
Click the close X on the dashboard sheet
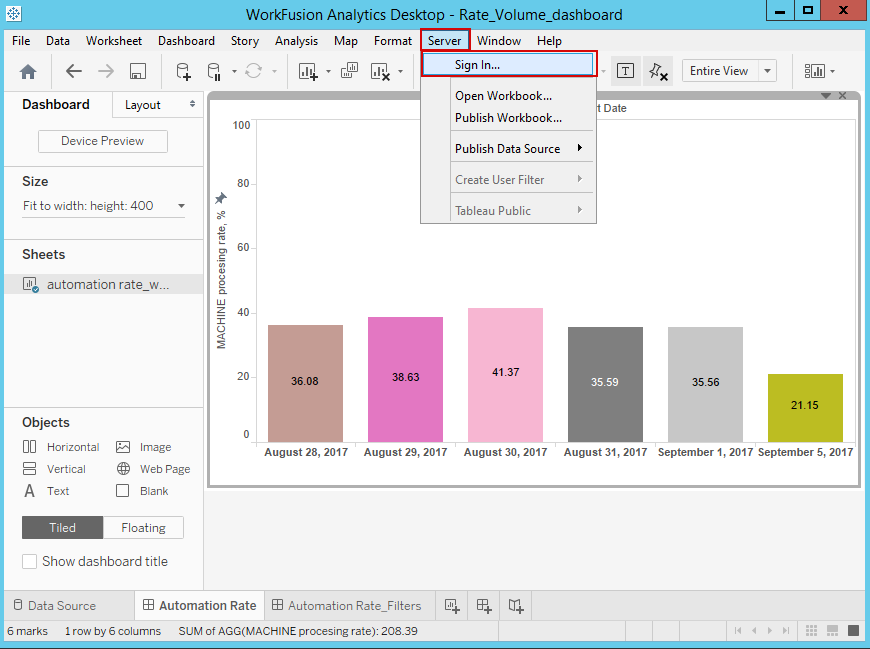click(x=842, y=96)
